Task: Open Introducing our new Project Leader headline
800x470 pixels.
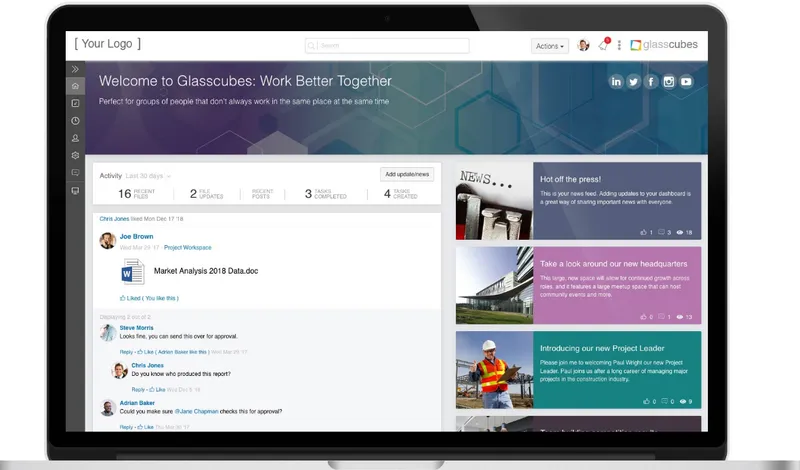Action: click(x=602, y=349)
